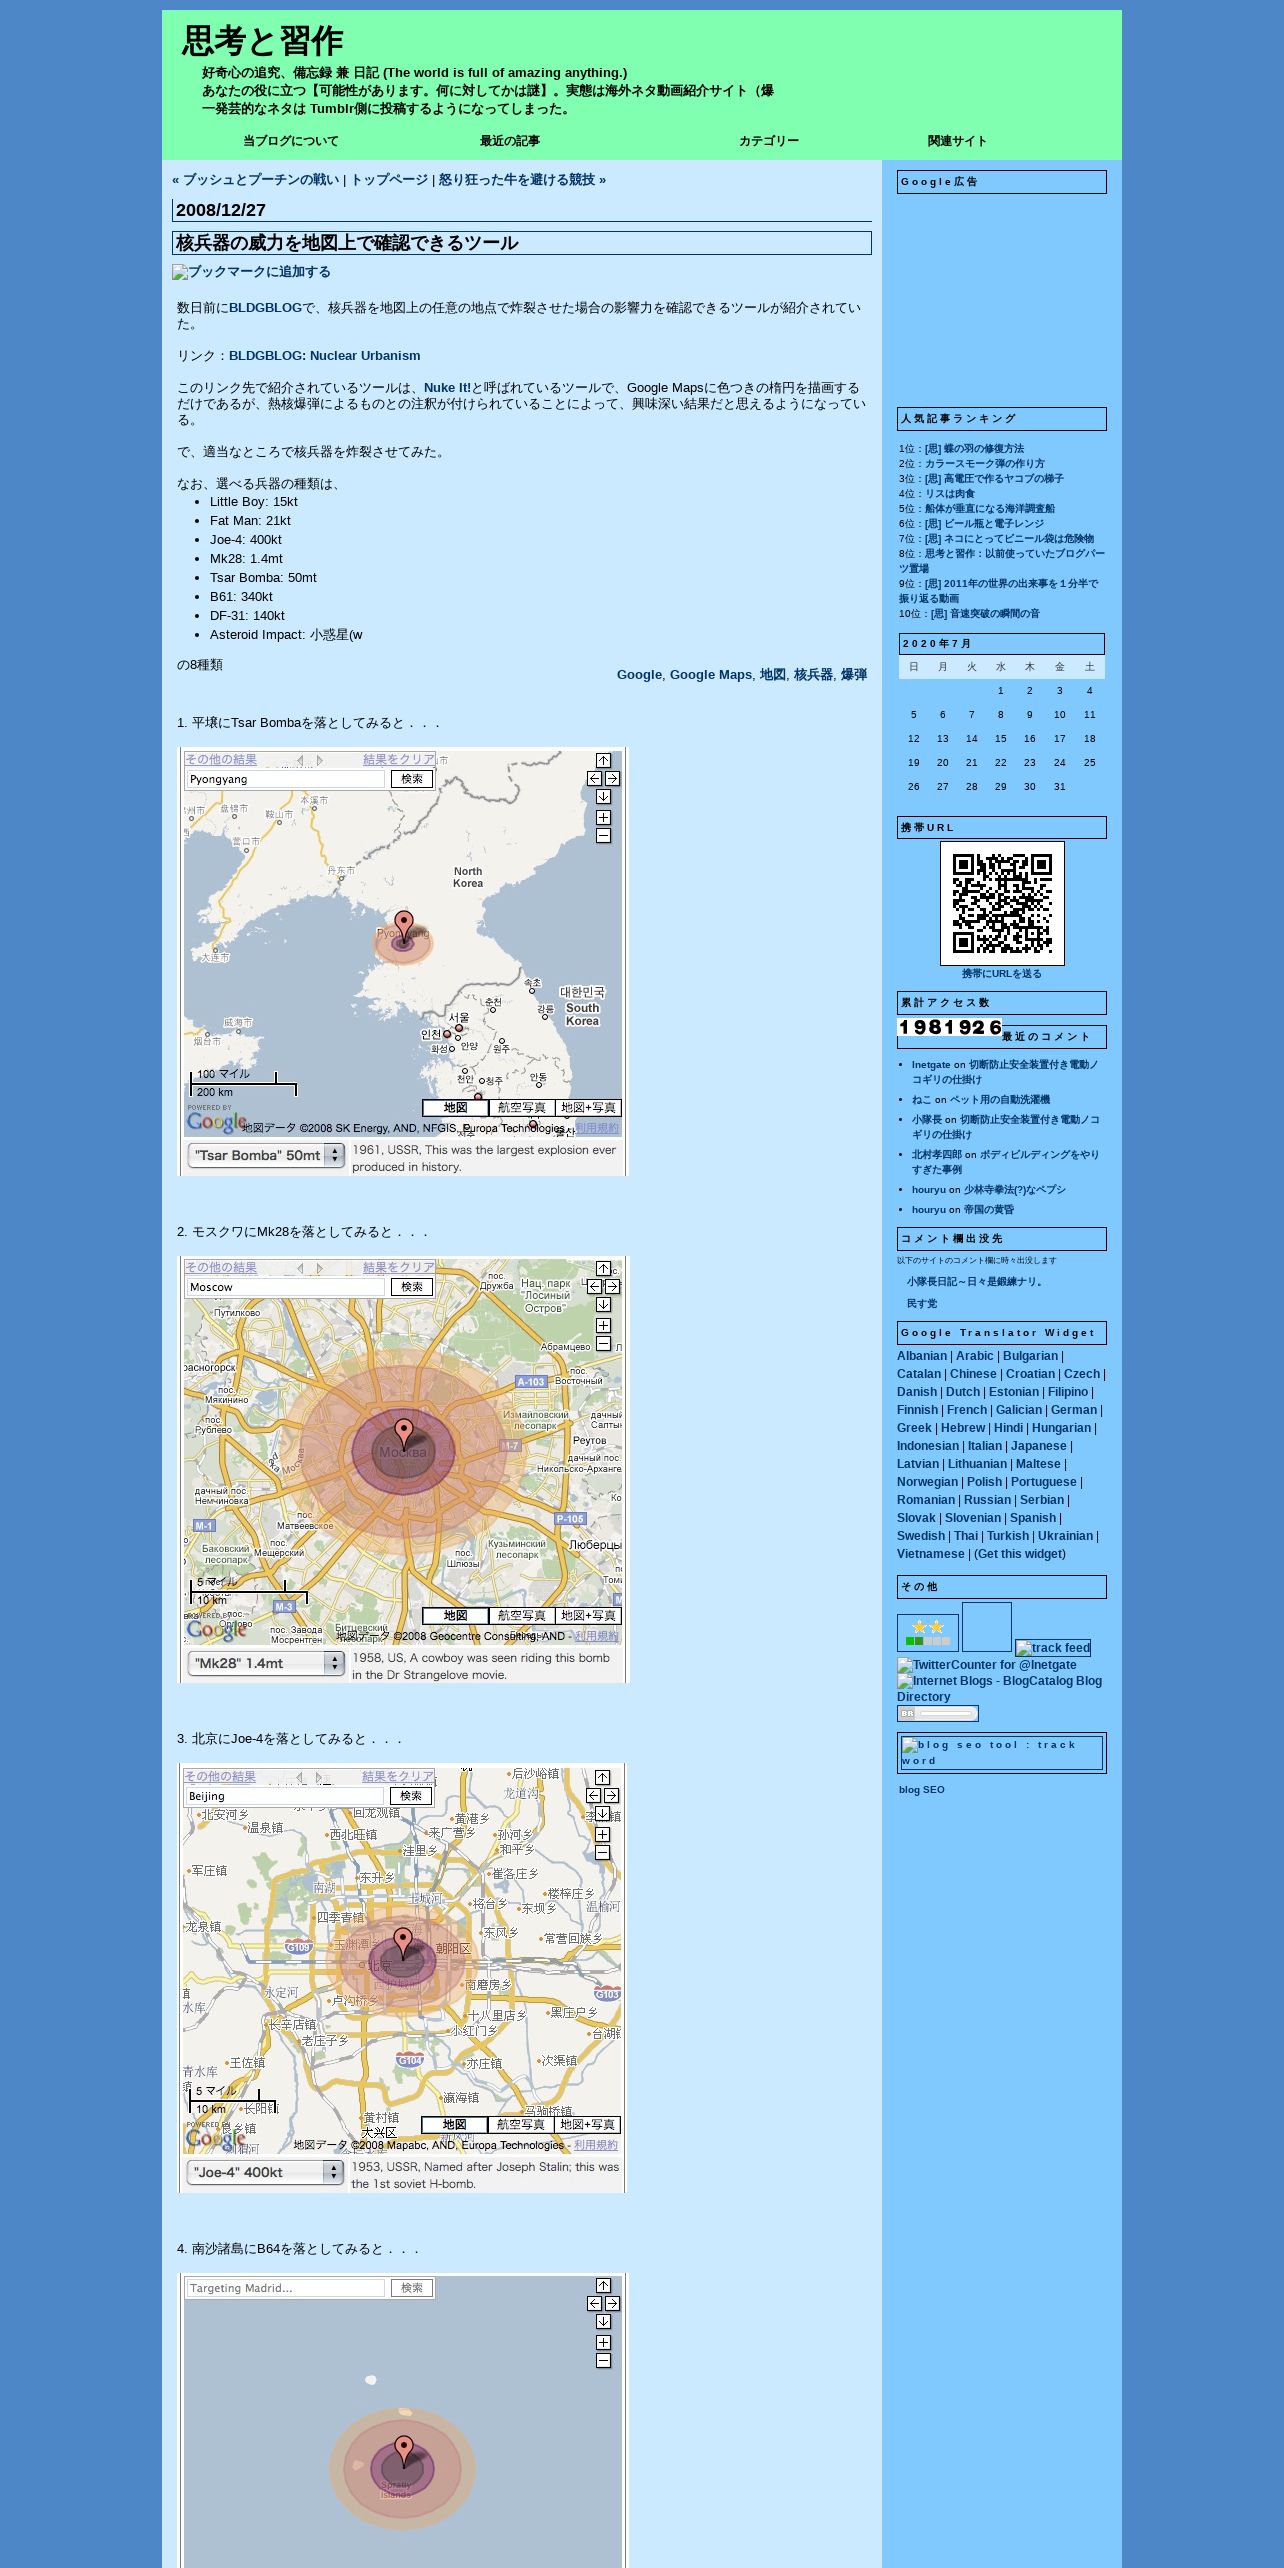
Task: Zoom out on the Moscow map
Action: click(x=603, y=1344)
